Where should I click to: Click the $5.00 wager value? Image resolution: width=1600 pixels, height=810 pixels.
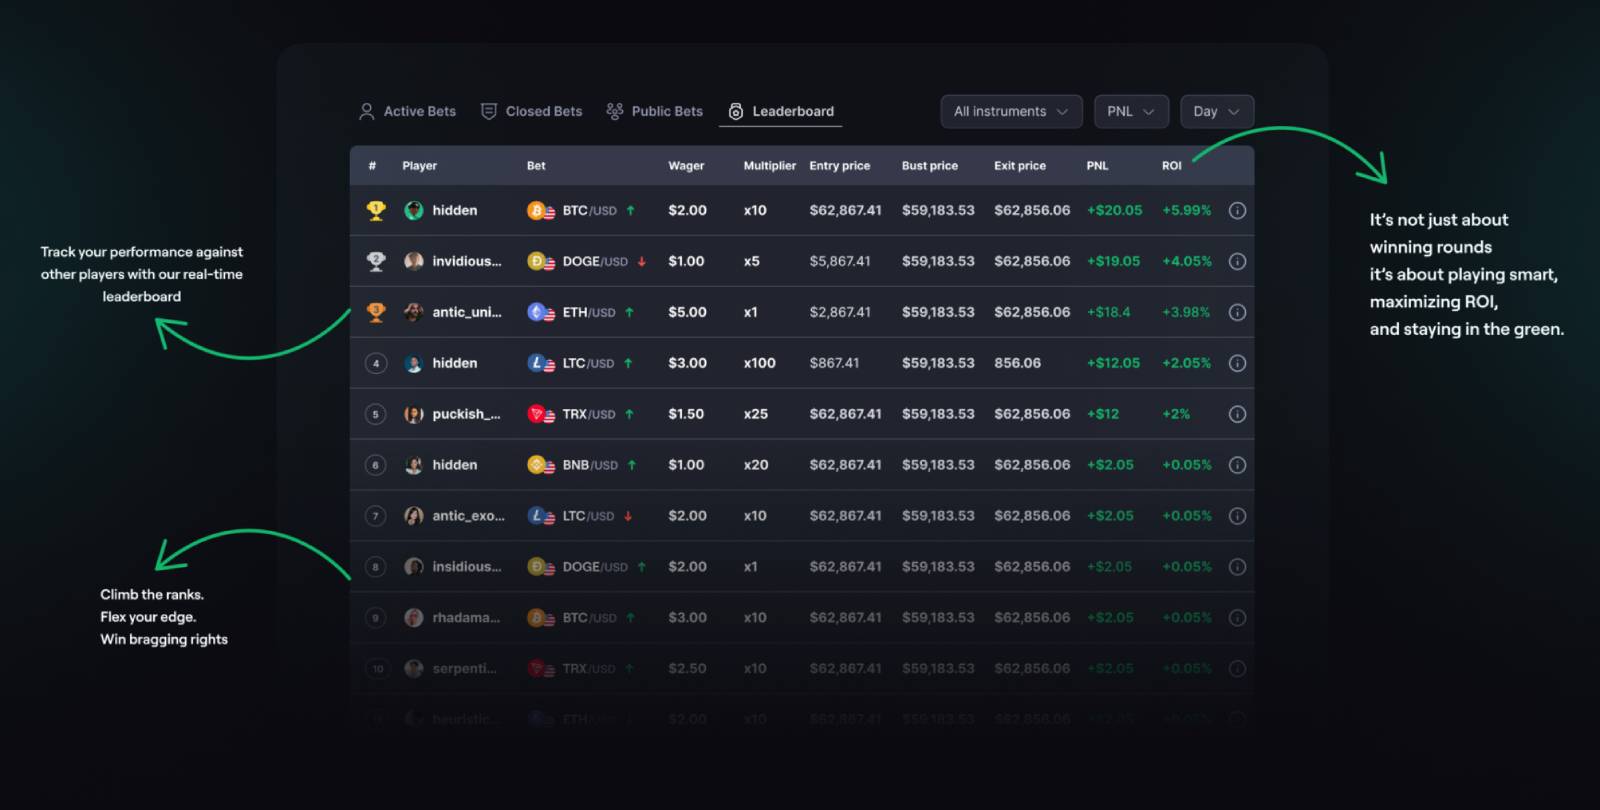click(x=687, y=312)
